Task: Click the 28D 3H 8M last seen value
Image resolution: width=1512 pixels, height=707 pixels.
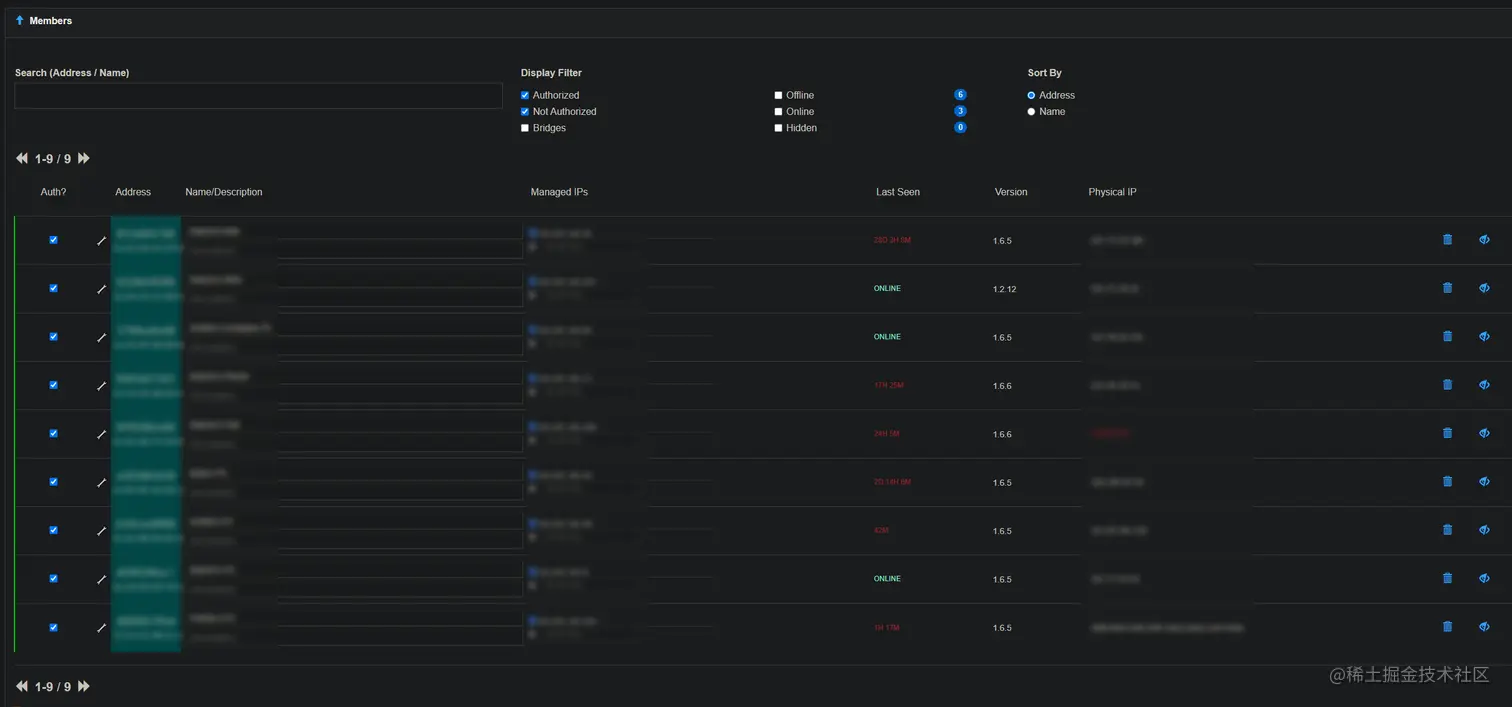Action: [892, 240]
